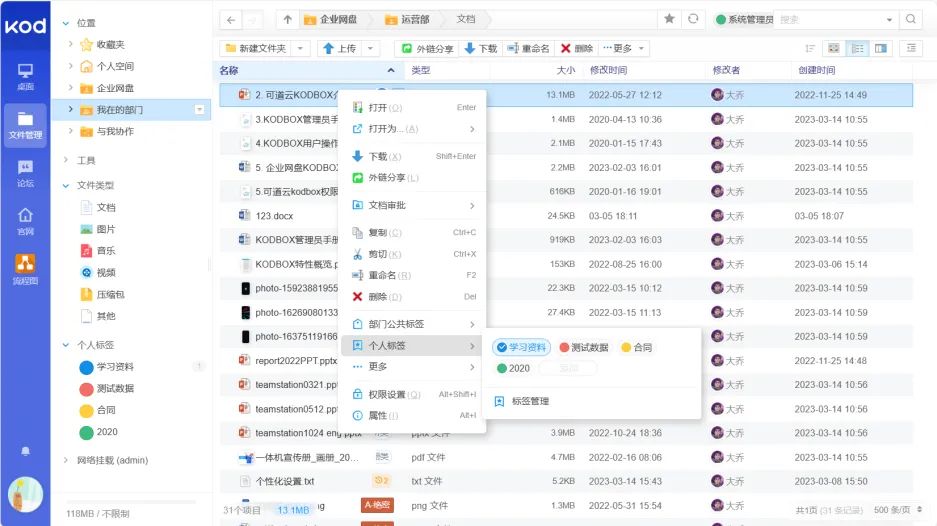Click the kod logo
Viewport: 937px width, 526px height.
[x=25, y=26]
